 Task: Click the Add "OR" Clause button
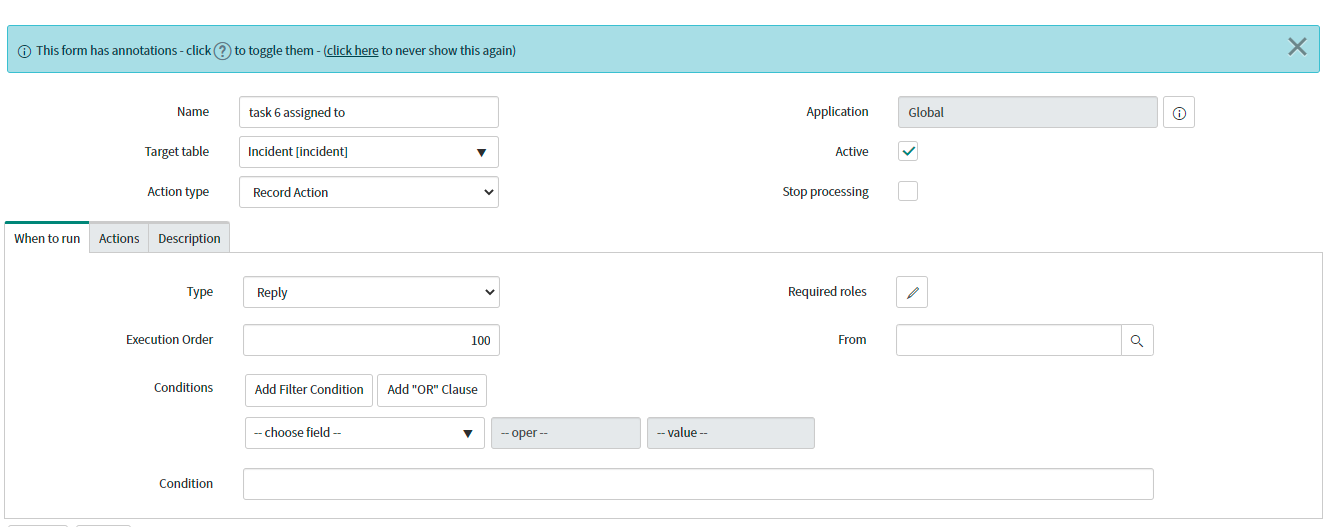[x=432, y=390]
